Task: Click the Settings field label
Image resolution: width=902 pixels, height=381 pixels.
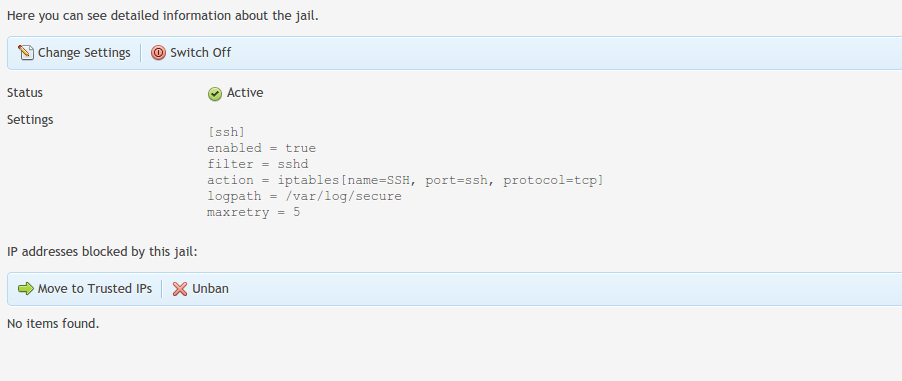Action: pos(30,120)
